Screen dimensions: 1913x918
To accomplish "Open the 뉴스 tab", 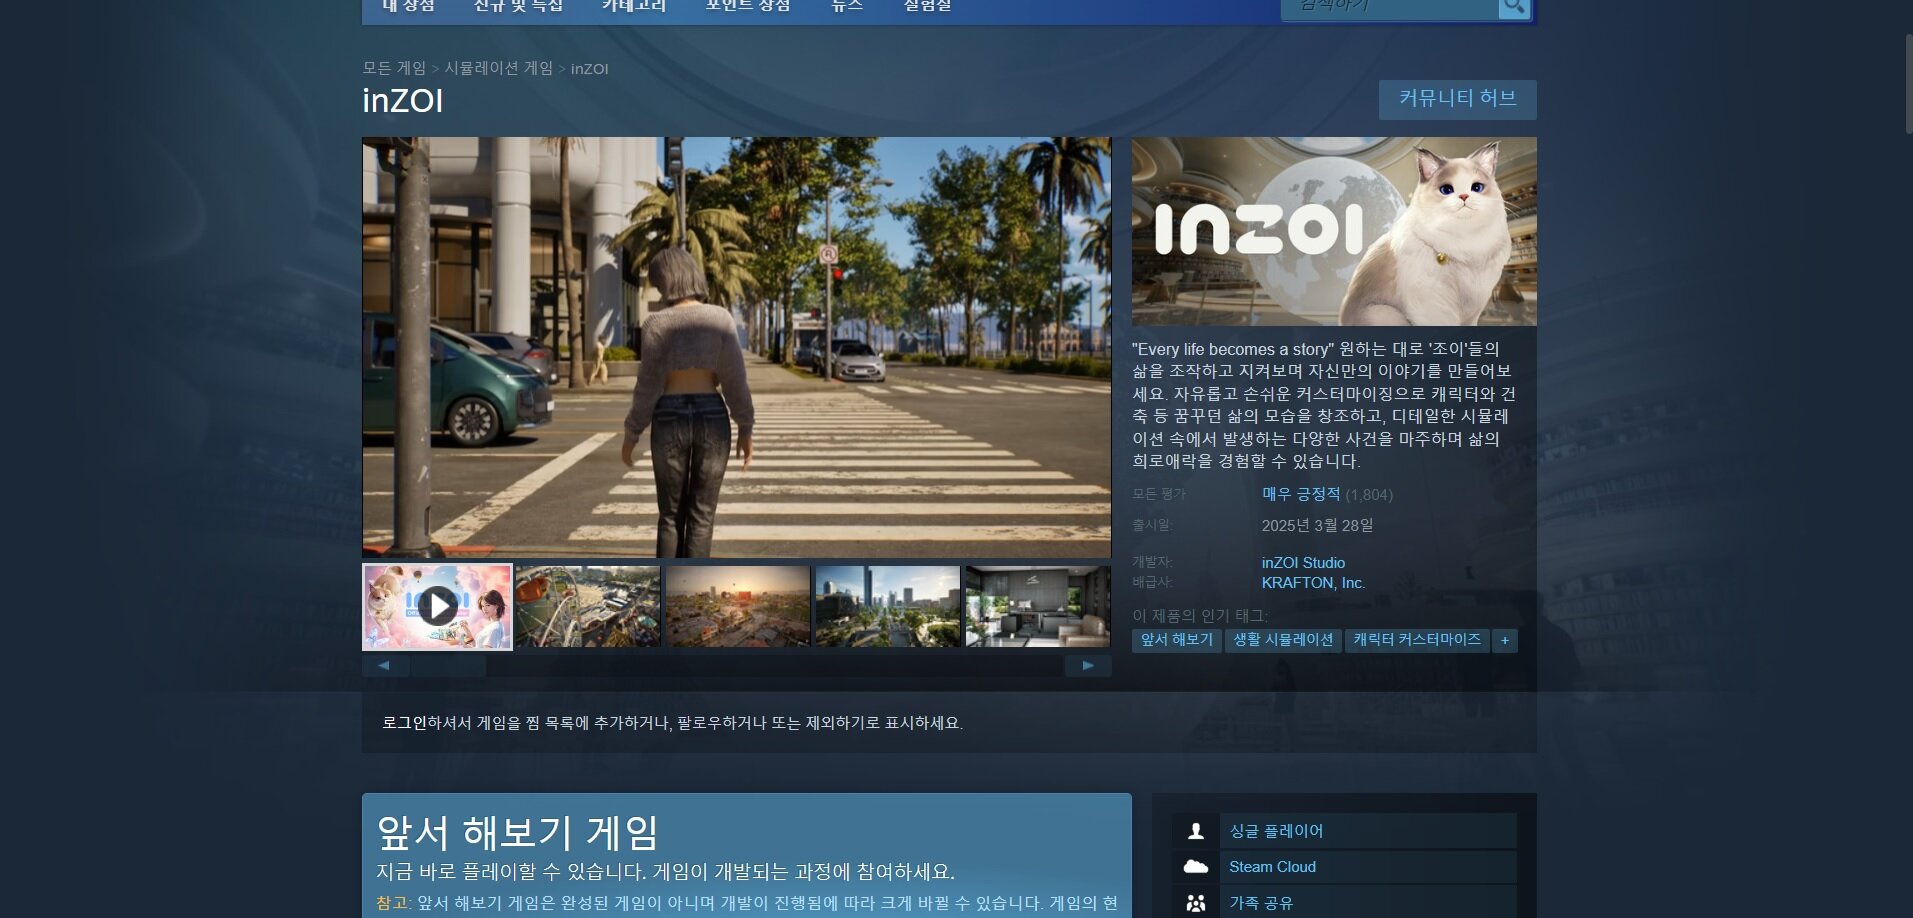I will 847,6.
